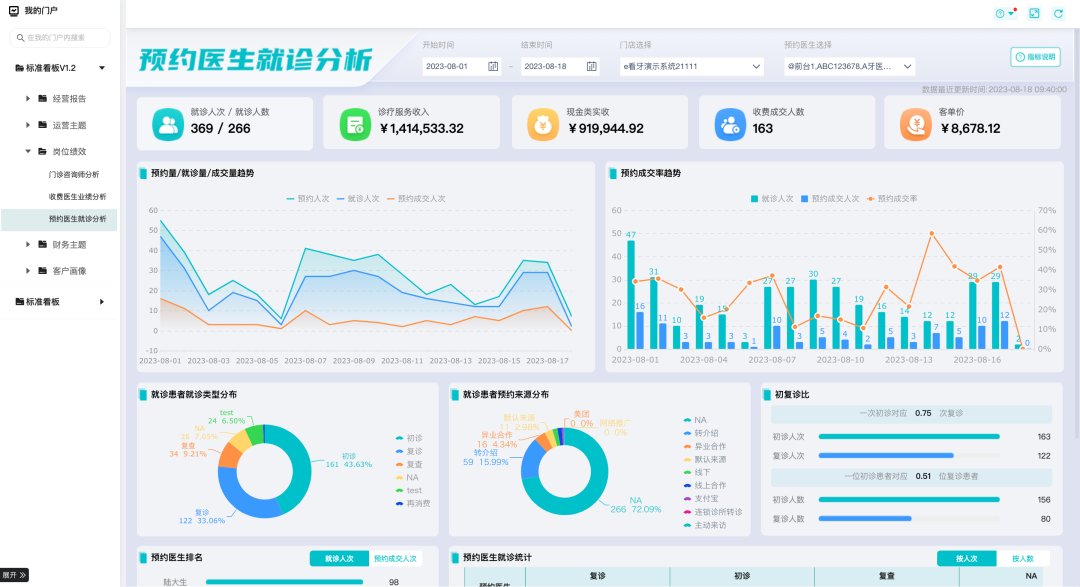This screenshot has width=1080, height=587.
Task: Toggle 异业合作 legend in source chart
Action: [x=705, y=446]
